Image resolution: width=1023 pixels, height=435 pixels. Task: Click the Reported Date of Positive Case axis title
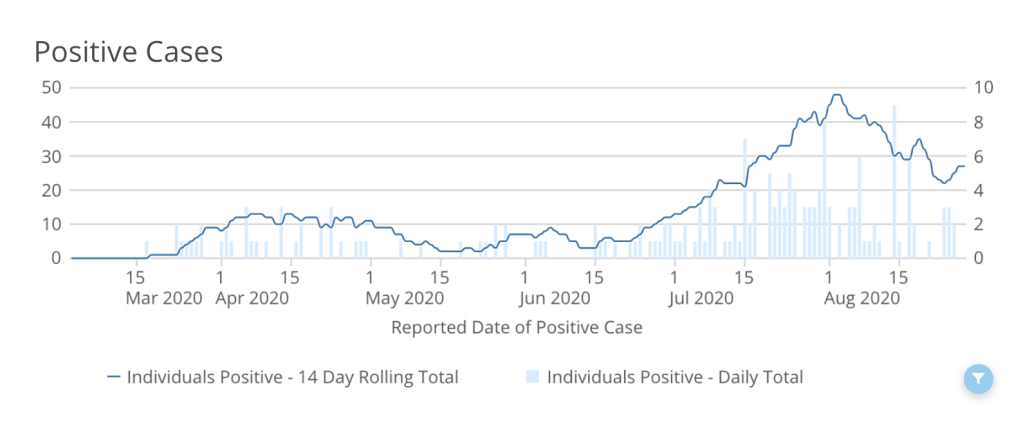(x=516, y=327)
